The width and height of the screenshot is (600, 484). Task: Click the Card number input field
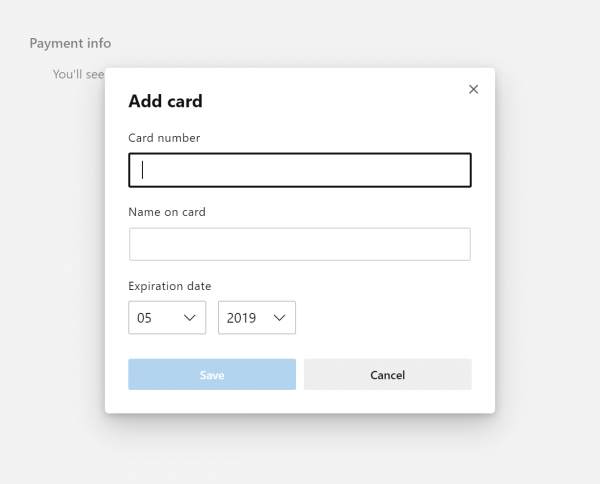coord(300,170)
